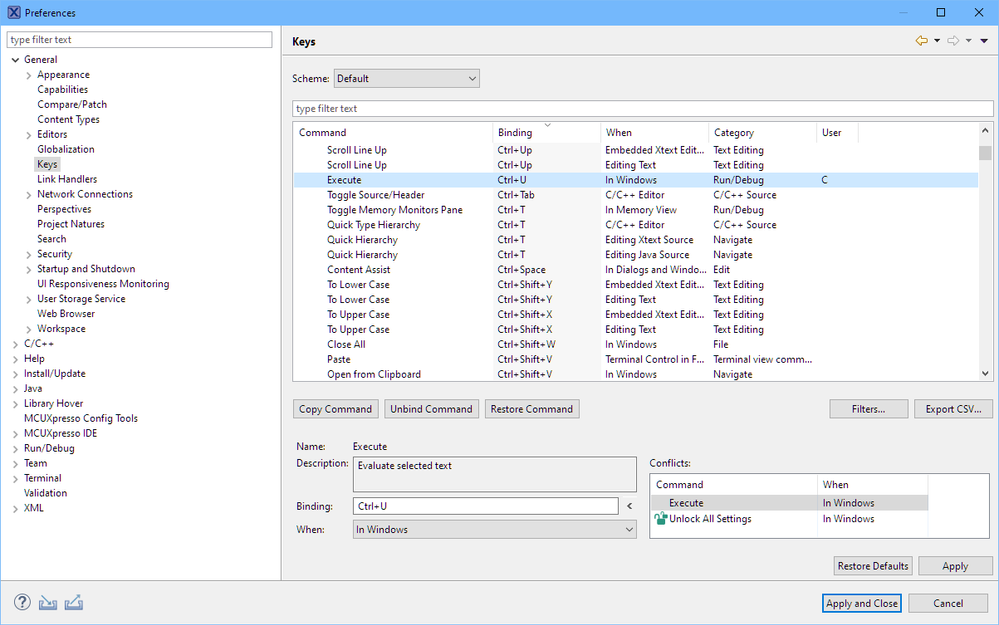Expand the C/C++ preferences node
The height and width of the screenshot is (625, 999).
pyautogui.click(x=15, y=344)
